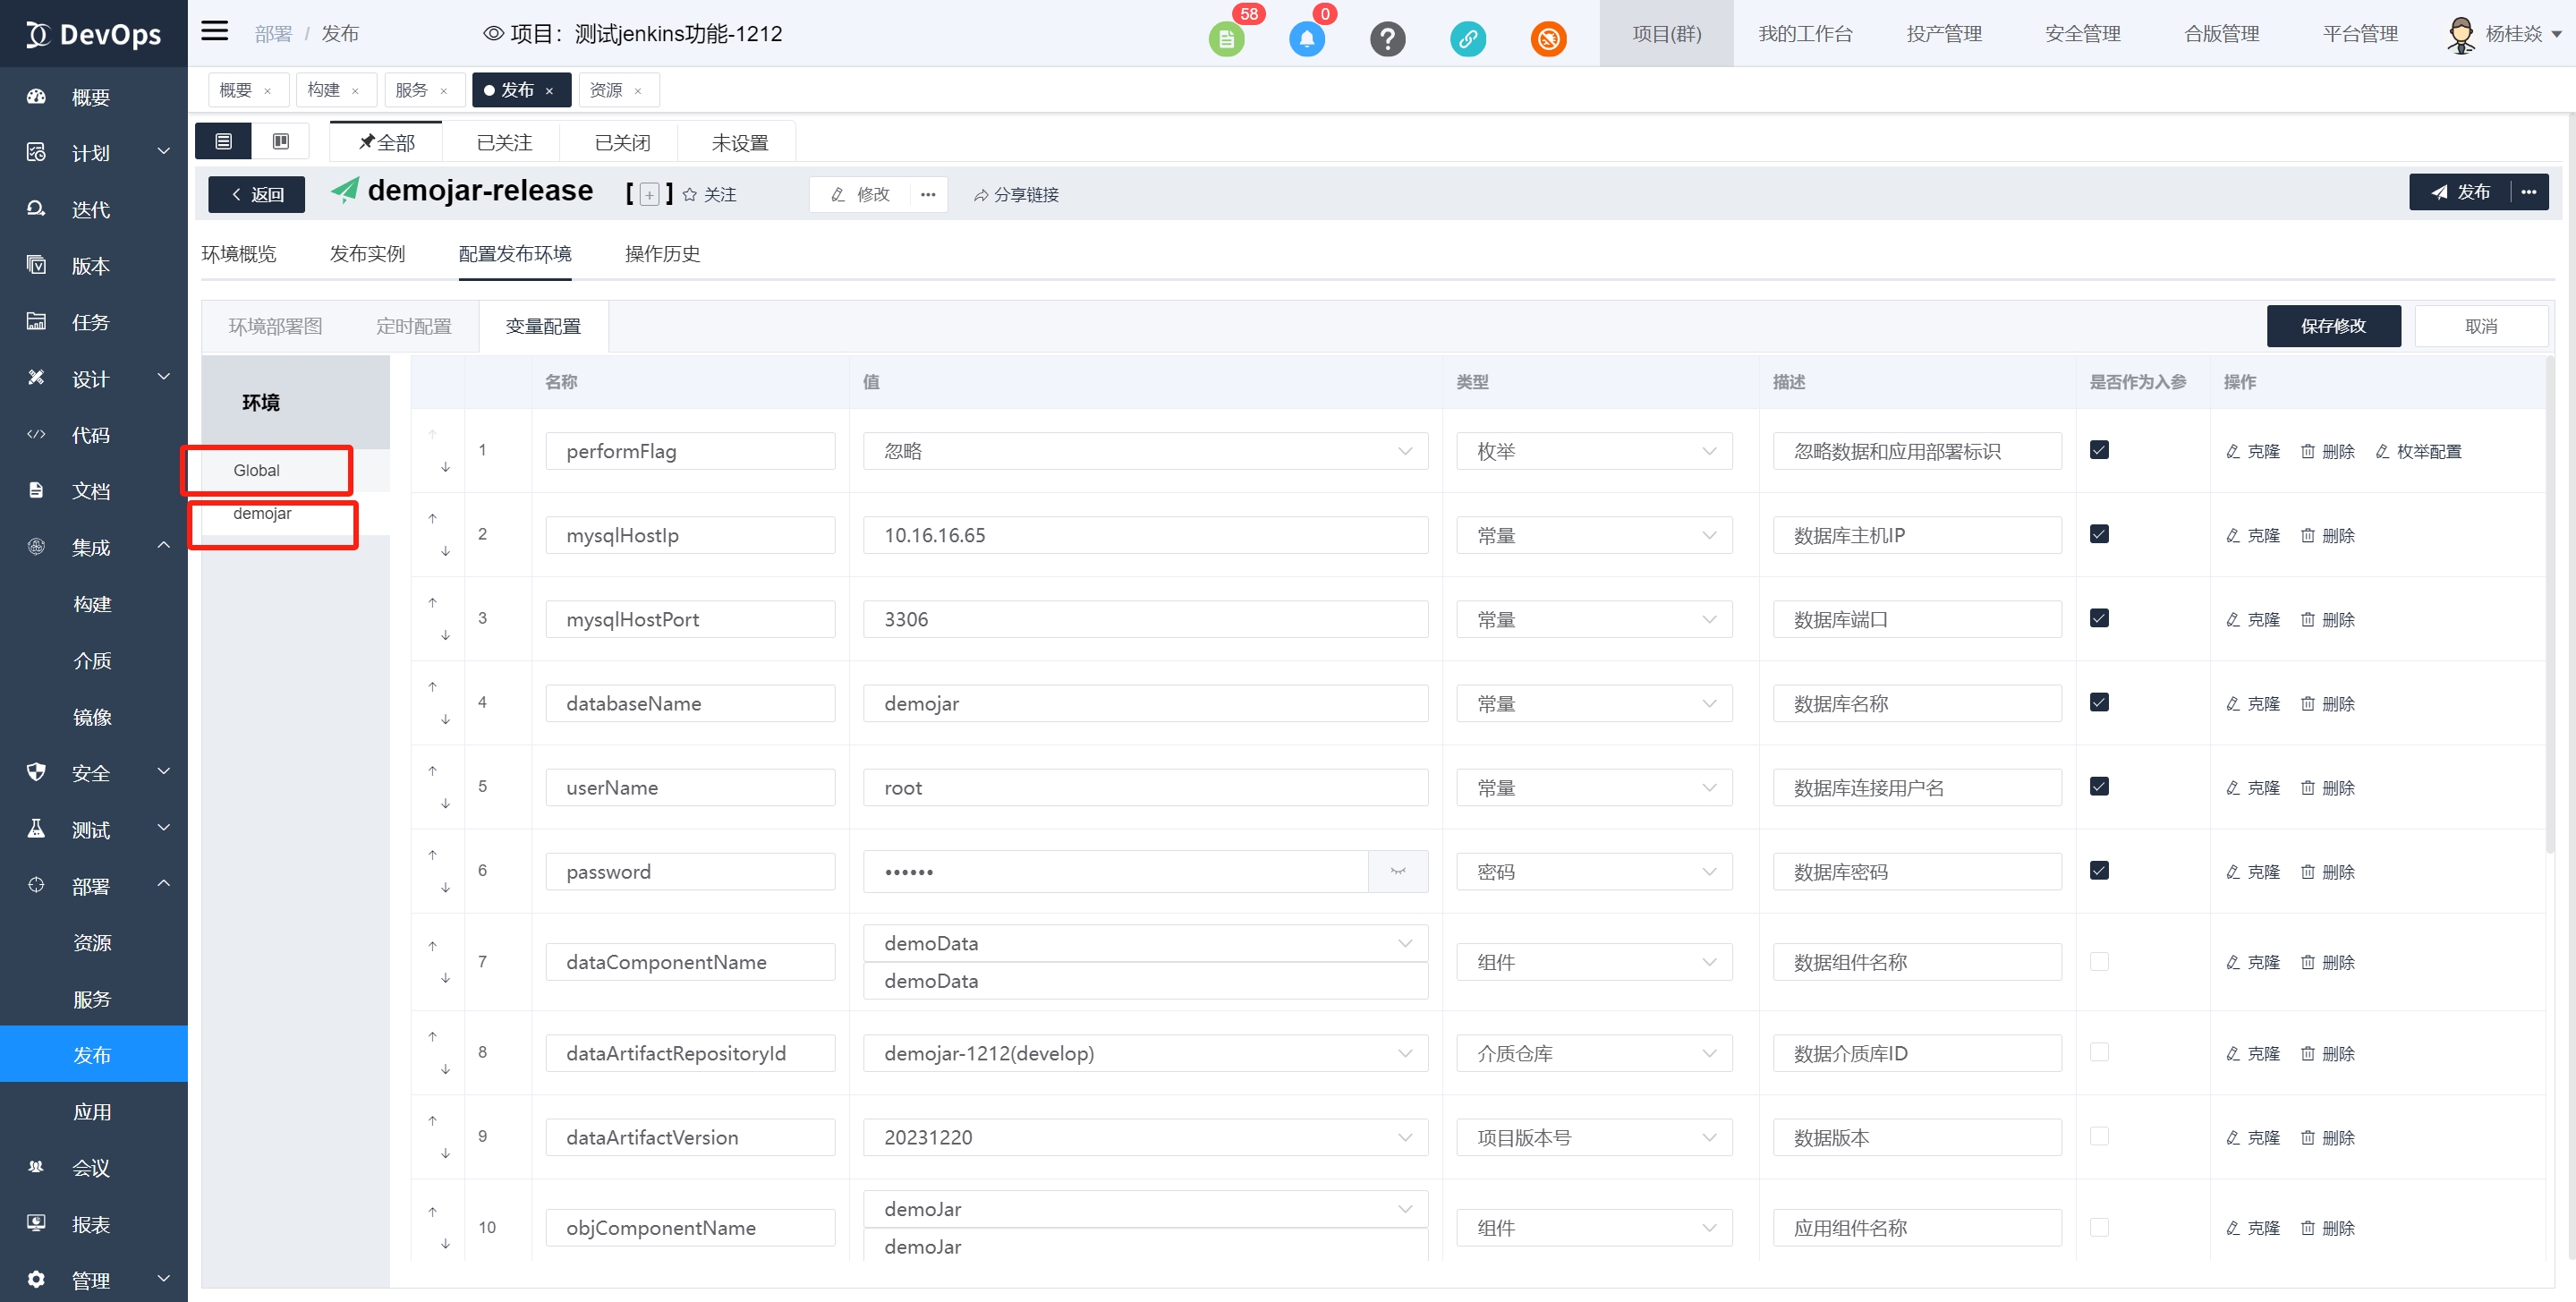
Task: Click the 返回 back button
Action: (257, 194)
